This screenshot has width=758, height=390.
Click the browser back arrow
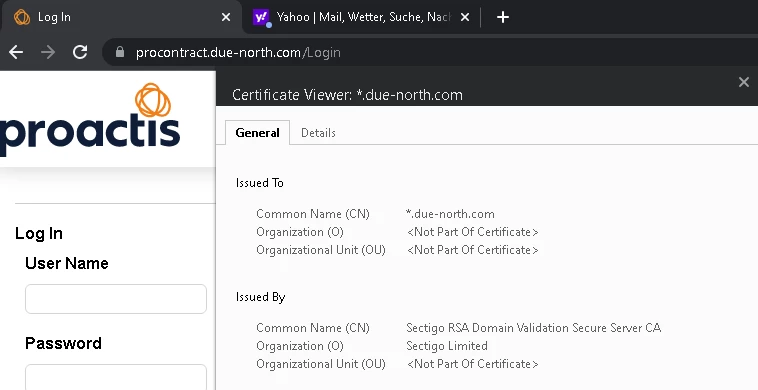(16, 52)
